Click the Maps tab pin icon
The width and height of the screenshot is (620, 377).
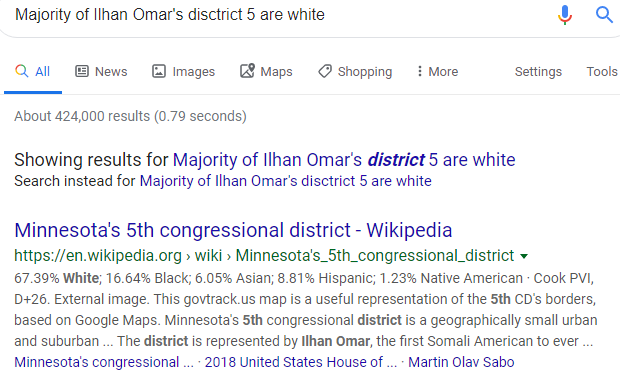tap(247, 71)
